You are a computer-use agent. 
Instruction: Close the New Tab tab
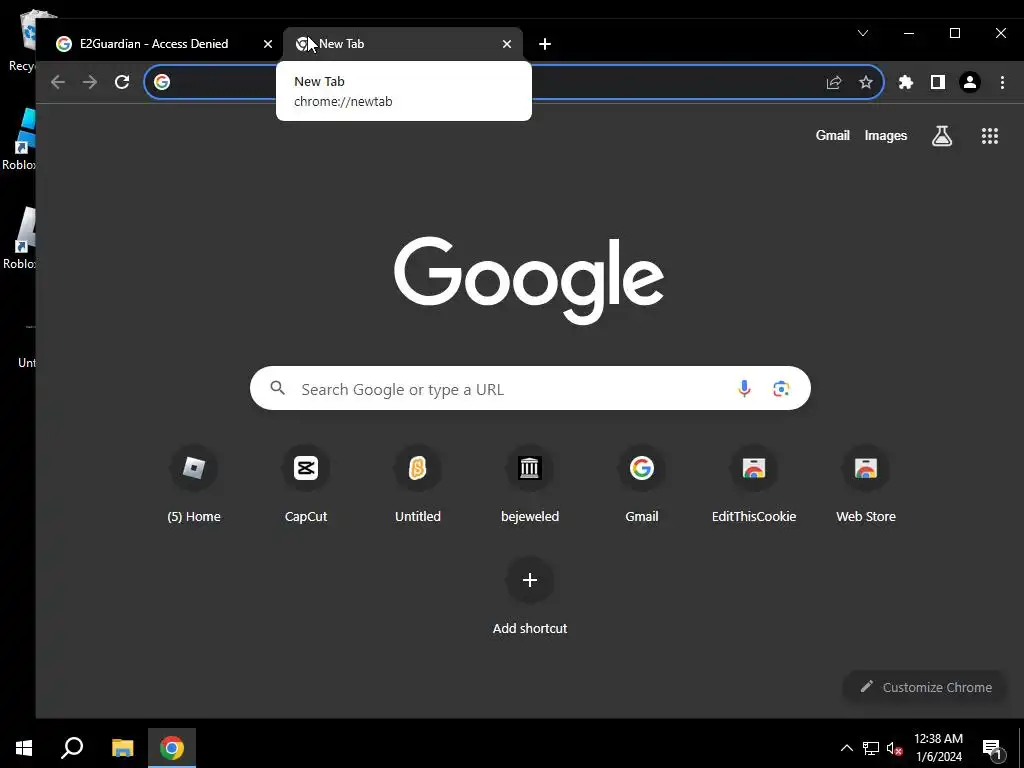[507, 44]
